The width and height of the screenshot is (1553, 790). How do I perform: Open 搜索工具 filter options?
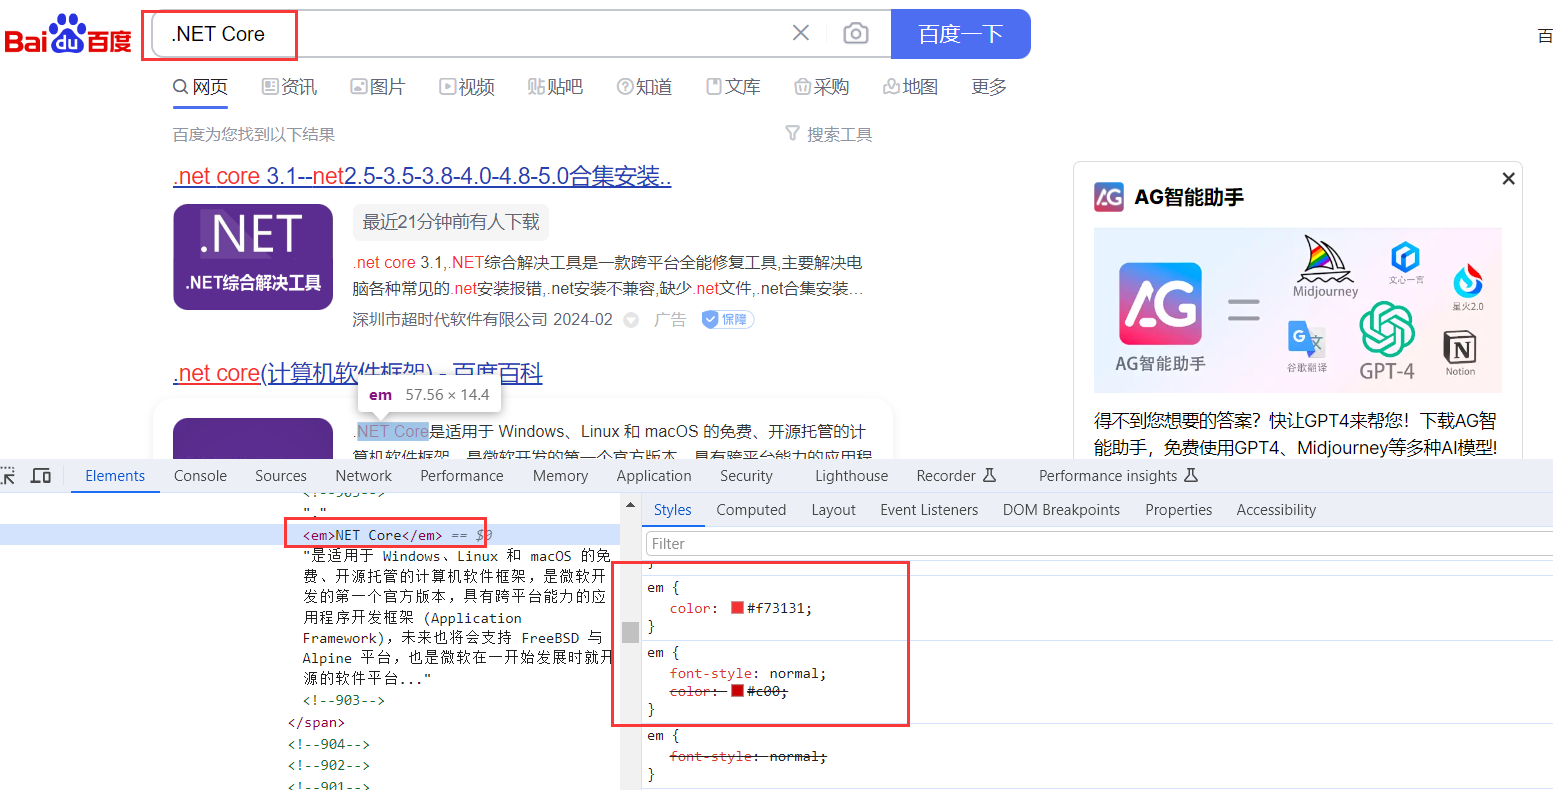[829, 134]
